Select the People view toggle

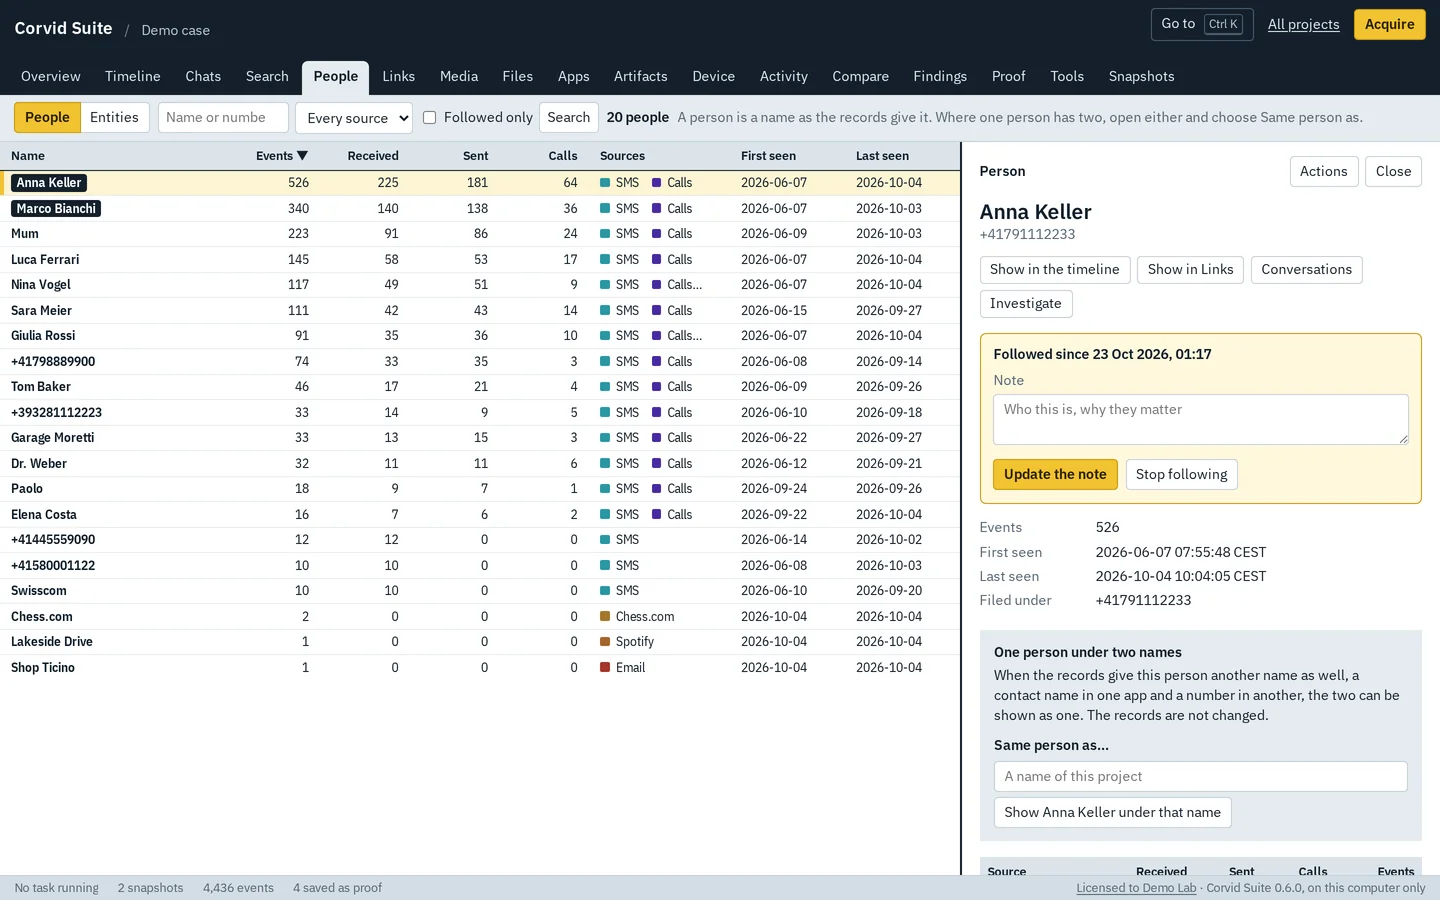pos(47,118)
